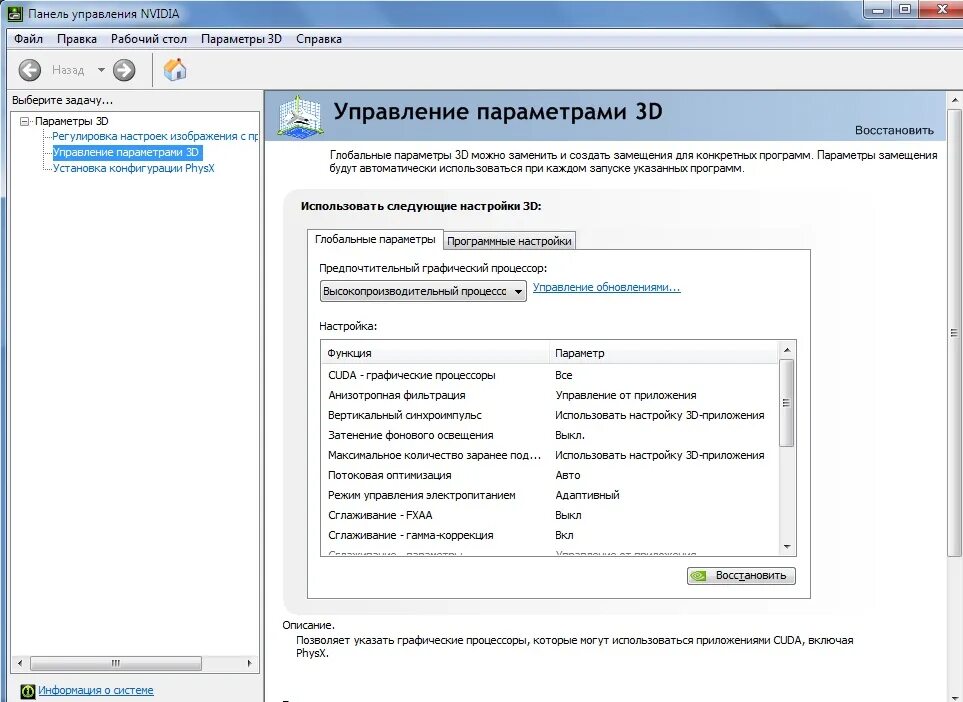The image size is (963, 702).
Task: Click the 3D settings header icon
Action: (299, 115)
